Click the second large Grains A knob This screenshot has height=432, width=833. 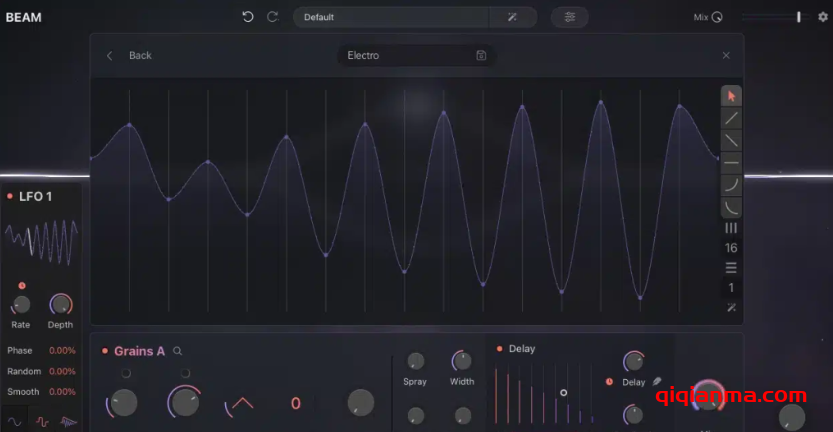(184, 402)
